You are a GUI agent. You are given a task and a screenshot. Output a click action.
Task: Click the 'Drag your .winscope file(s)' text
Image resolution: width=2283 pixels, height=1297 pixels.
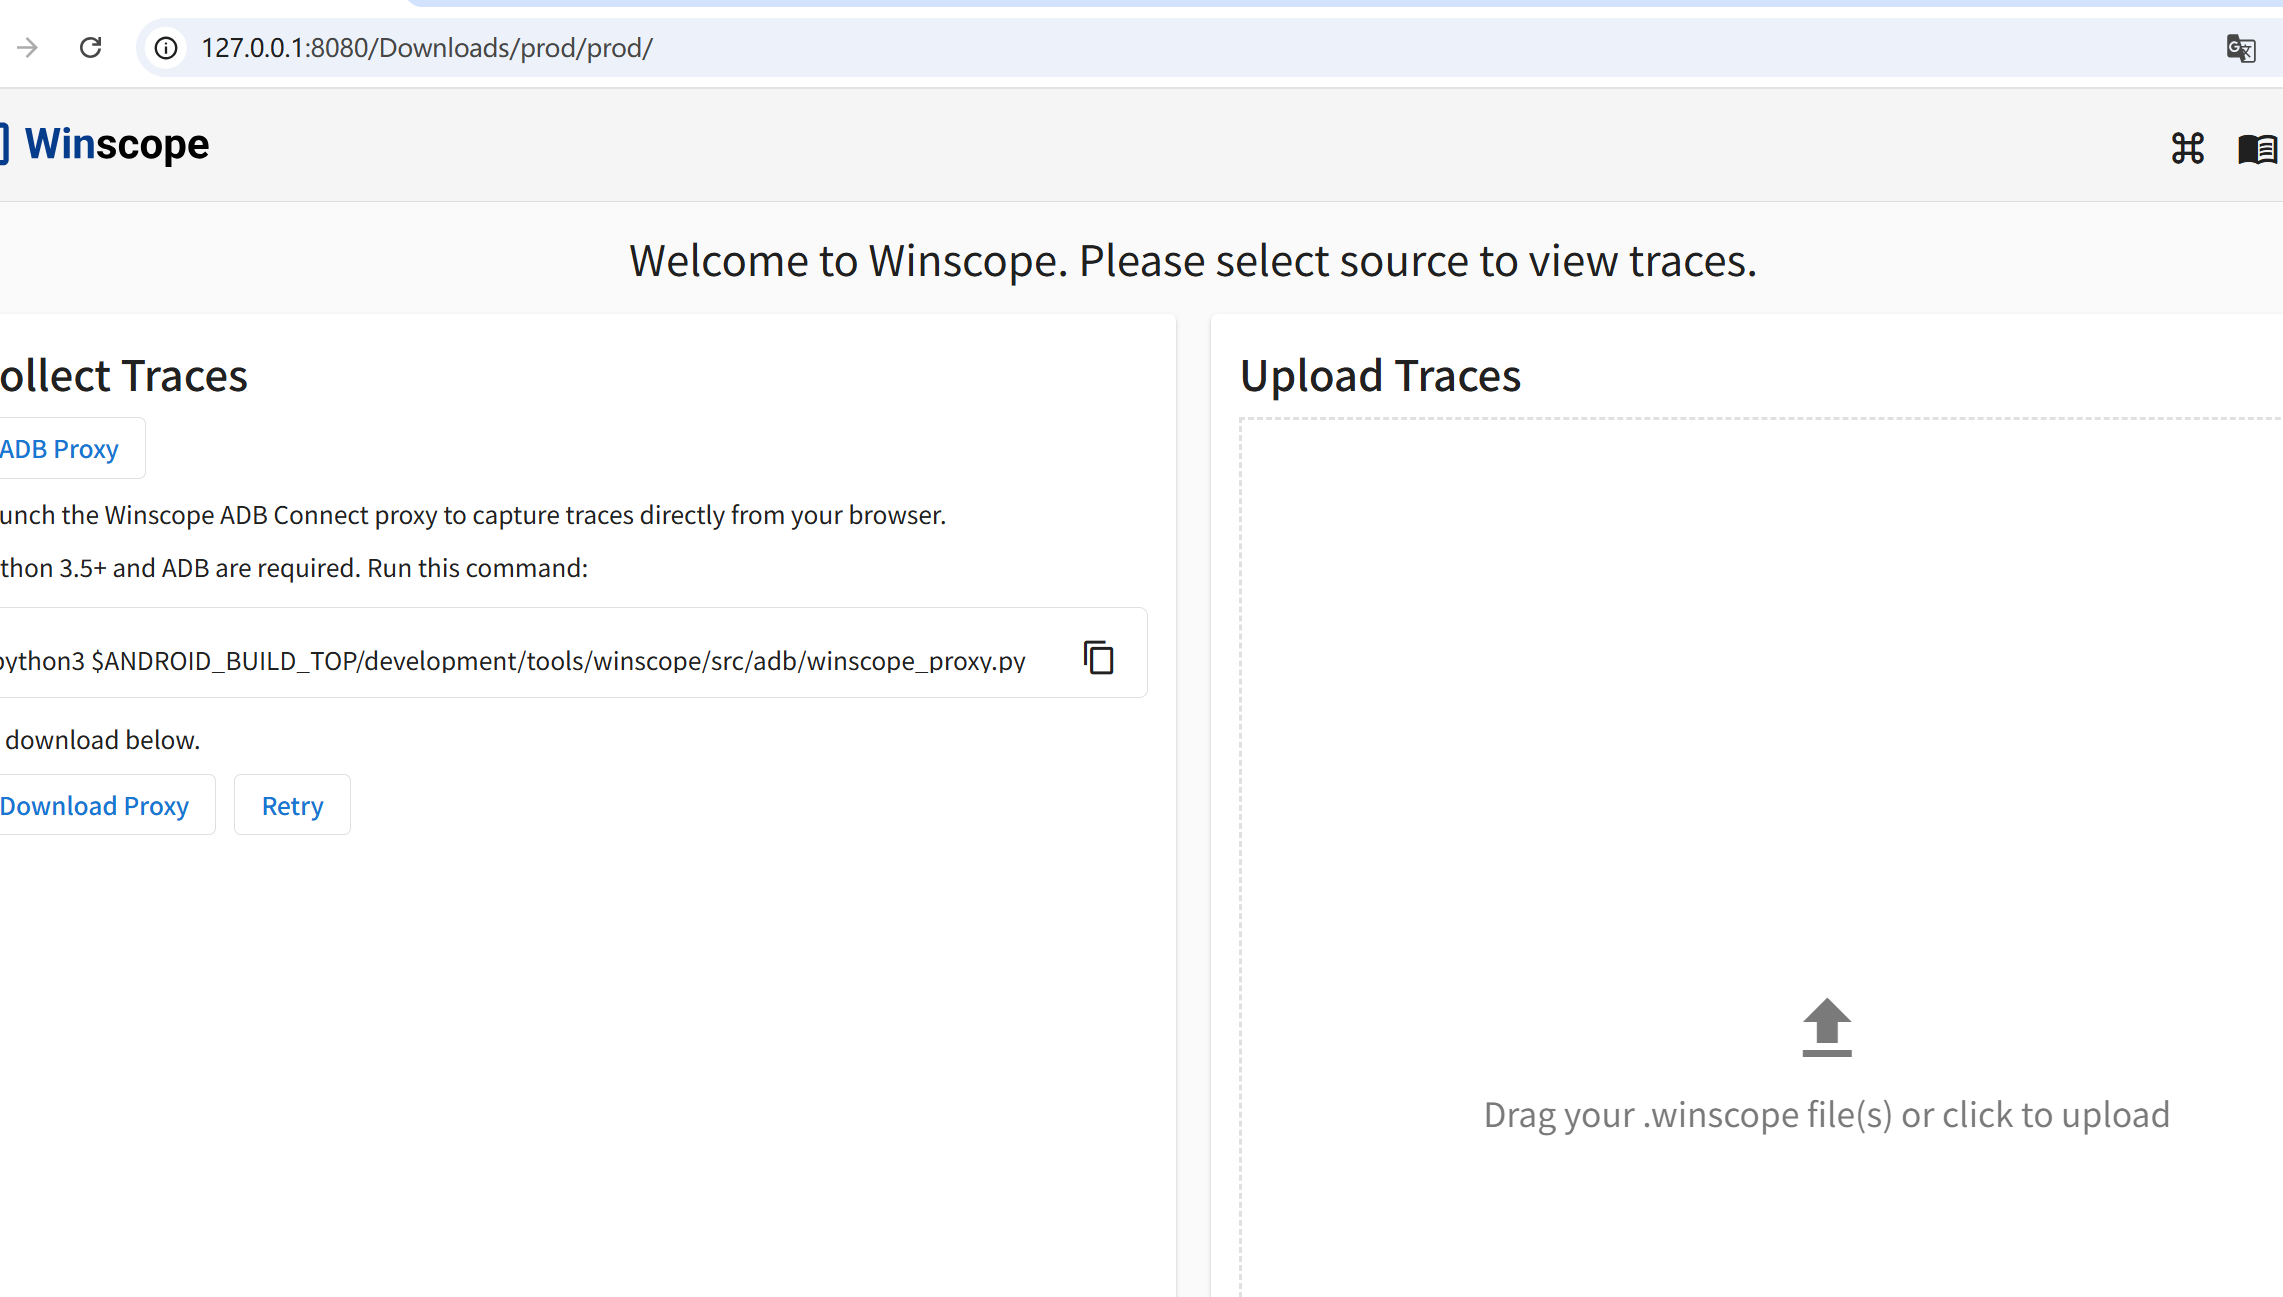point(1826,1115)
